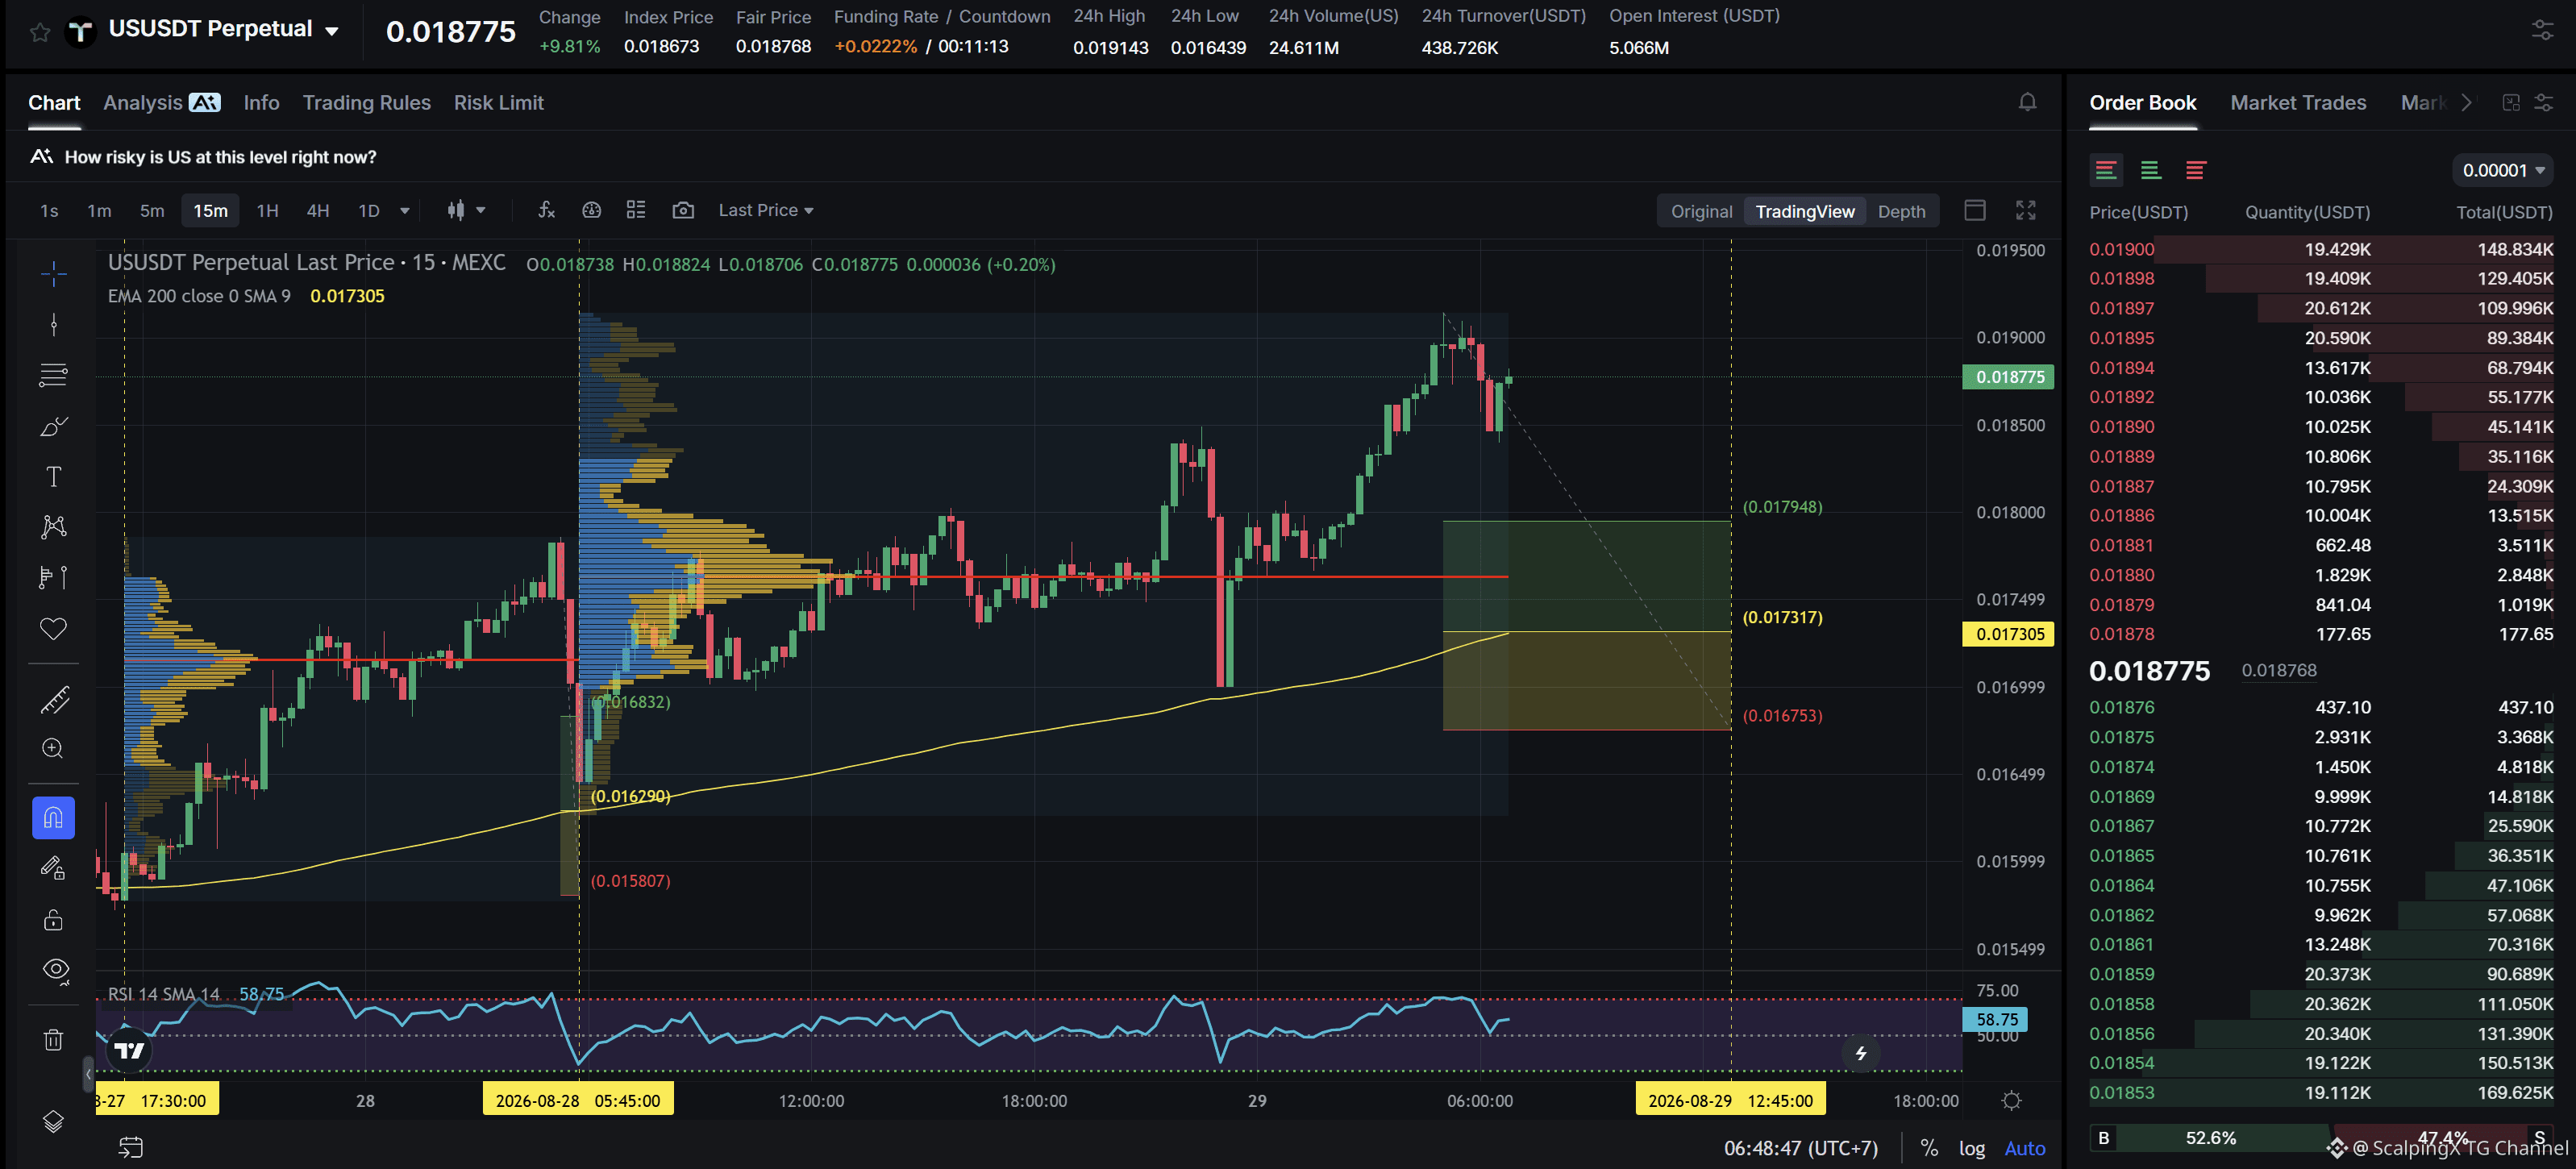
Task: Show buy orders only view
Action: [2151, 170]
